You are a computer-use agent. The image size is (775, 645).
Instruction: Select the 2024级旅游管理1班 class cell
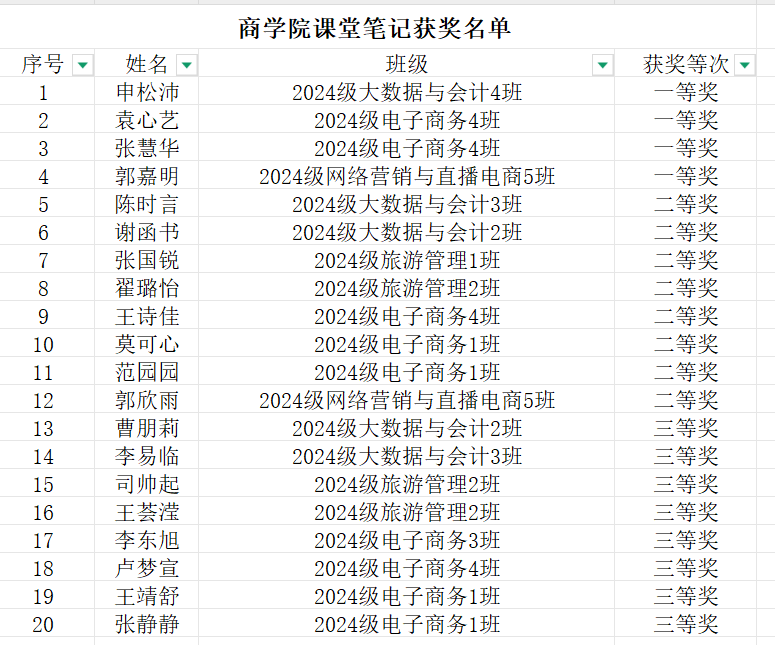[406, 261]
